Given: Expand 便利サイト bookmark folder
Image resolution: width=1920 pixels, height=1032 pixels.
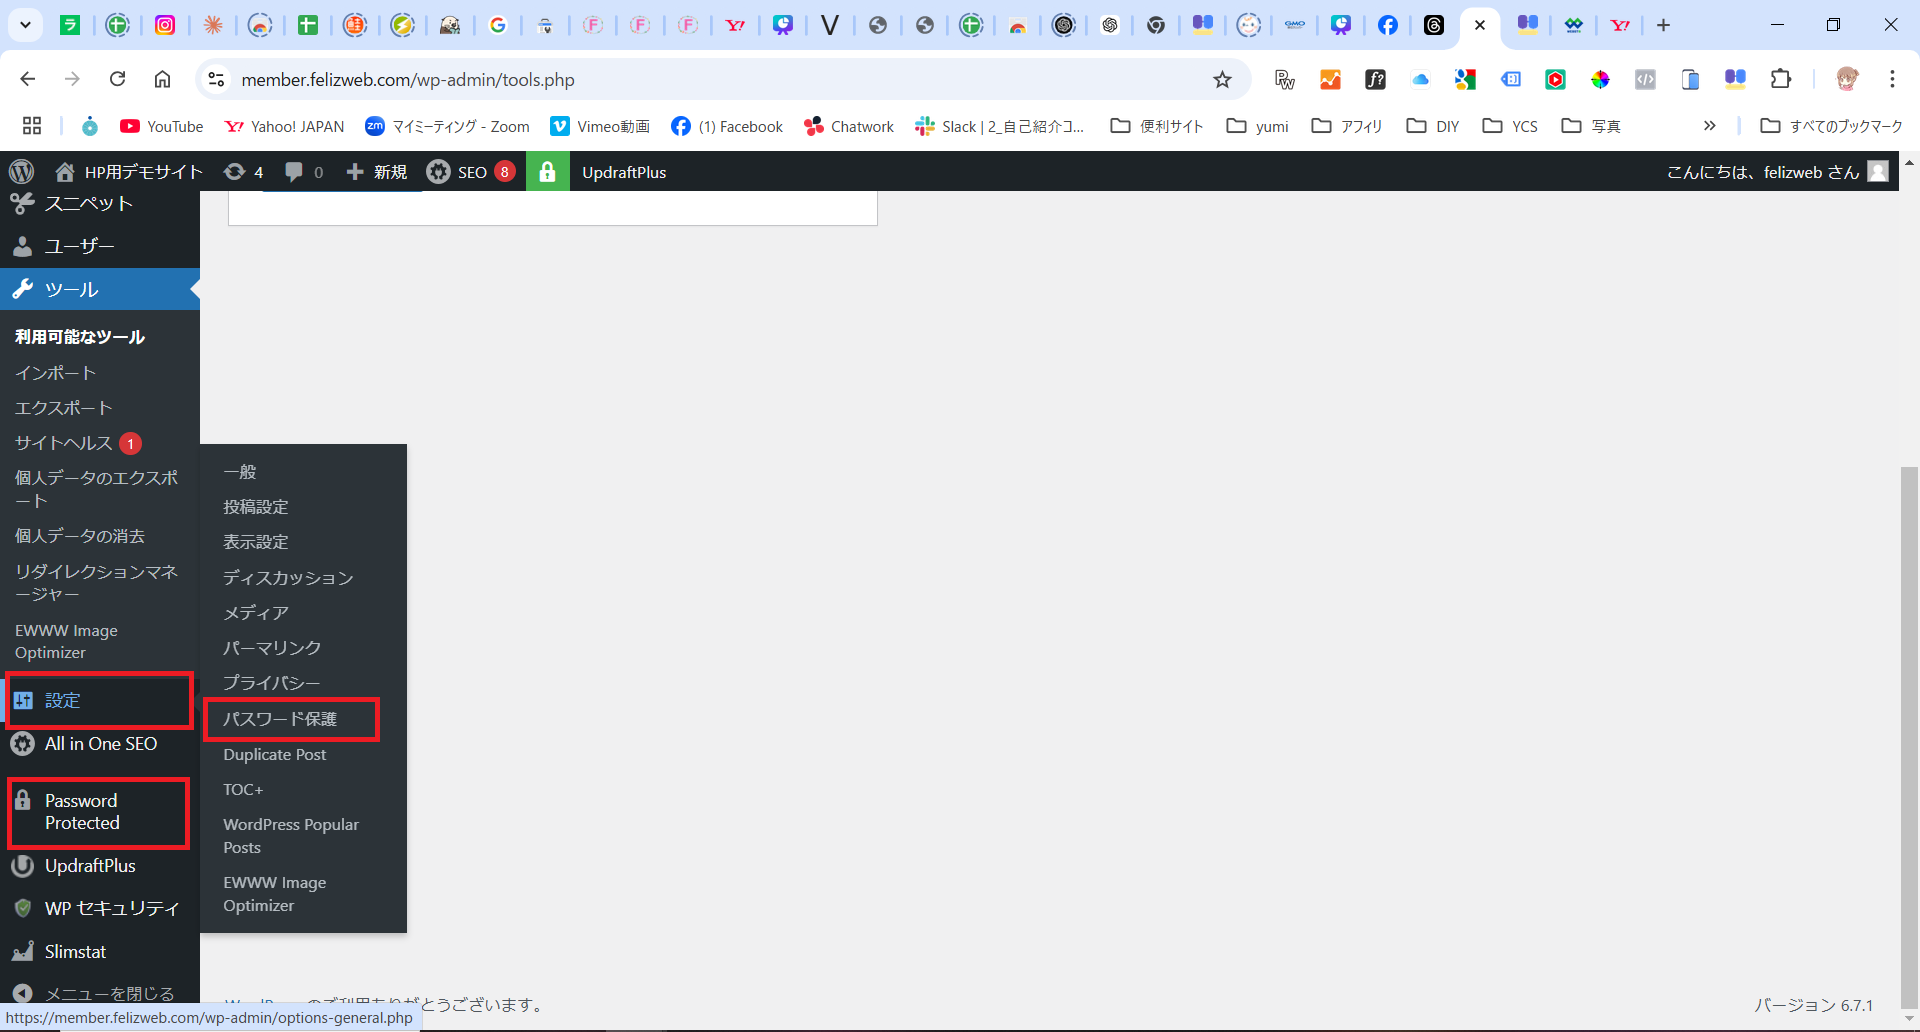Looking at the screenshot, I should (1157, 126).
